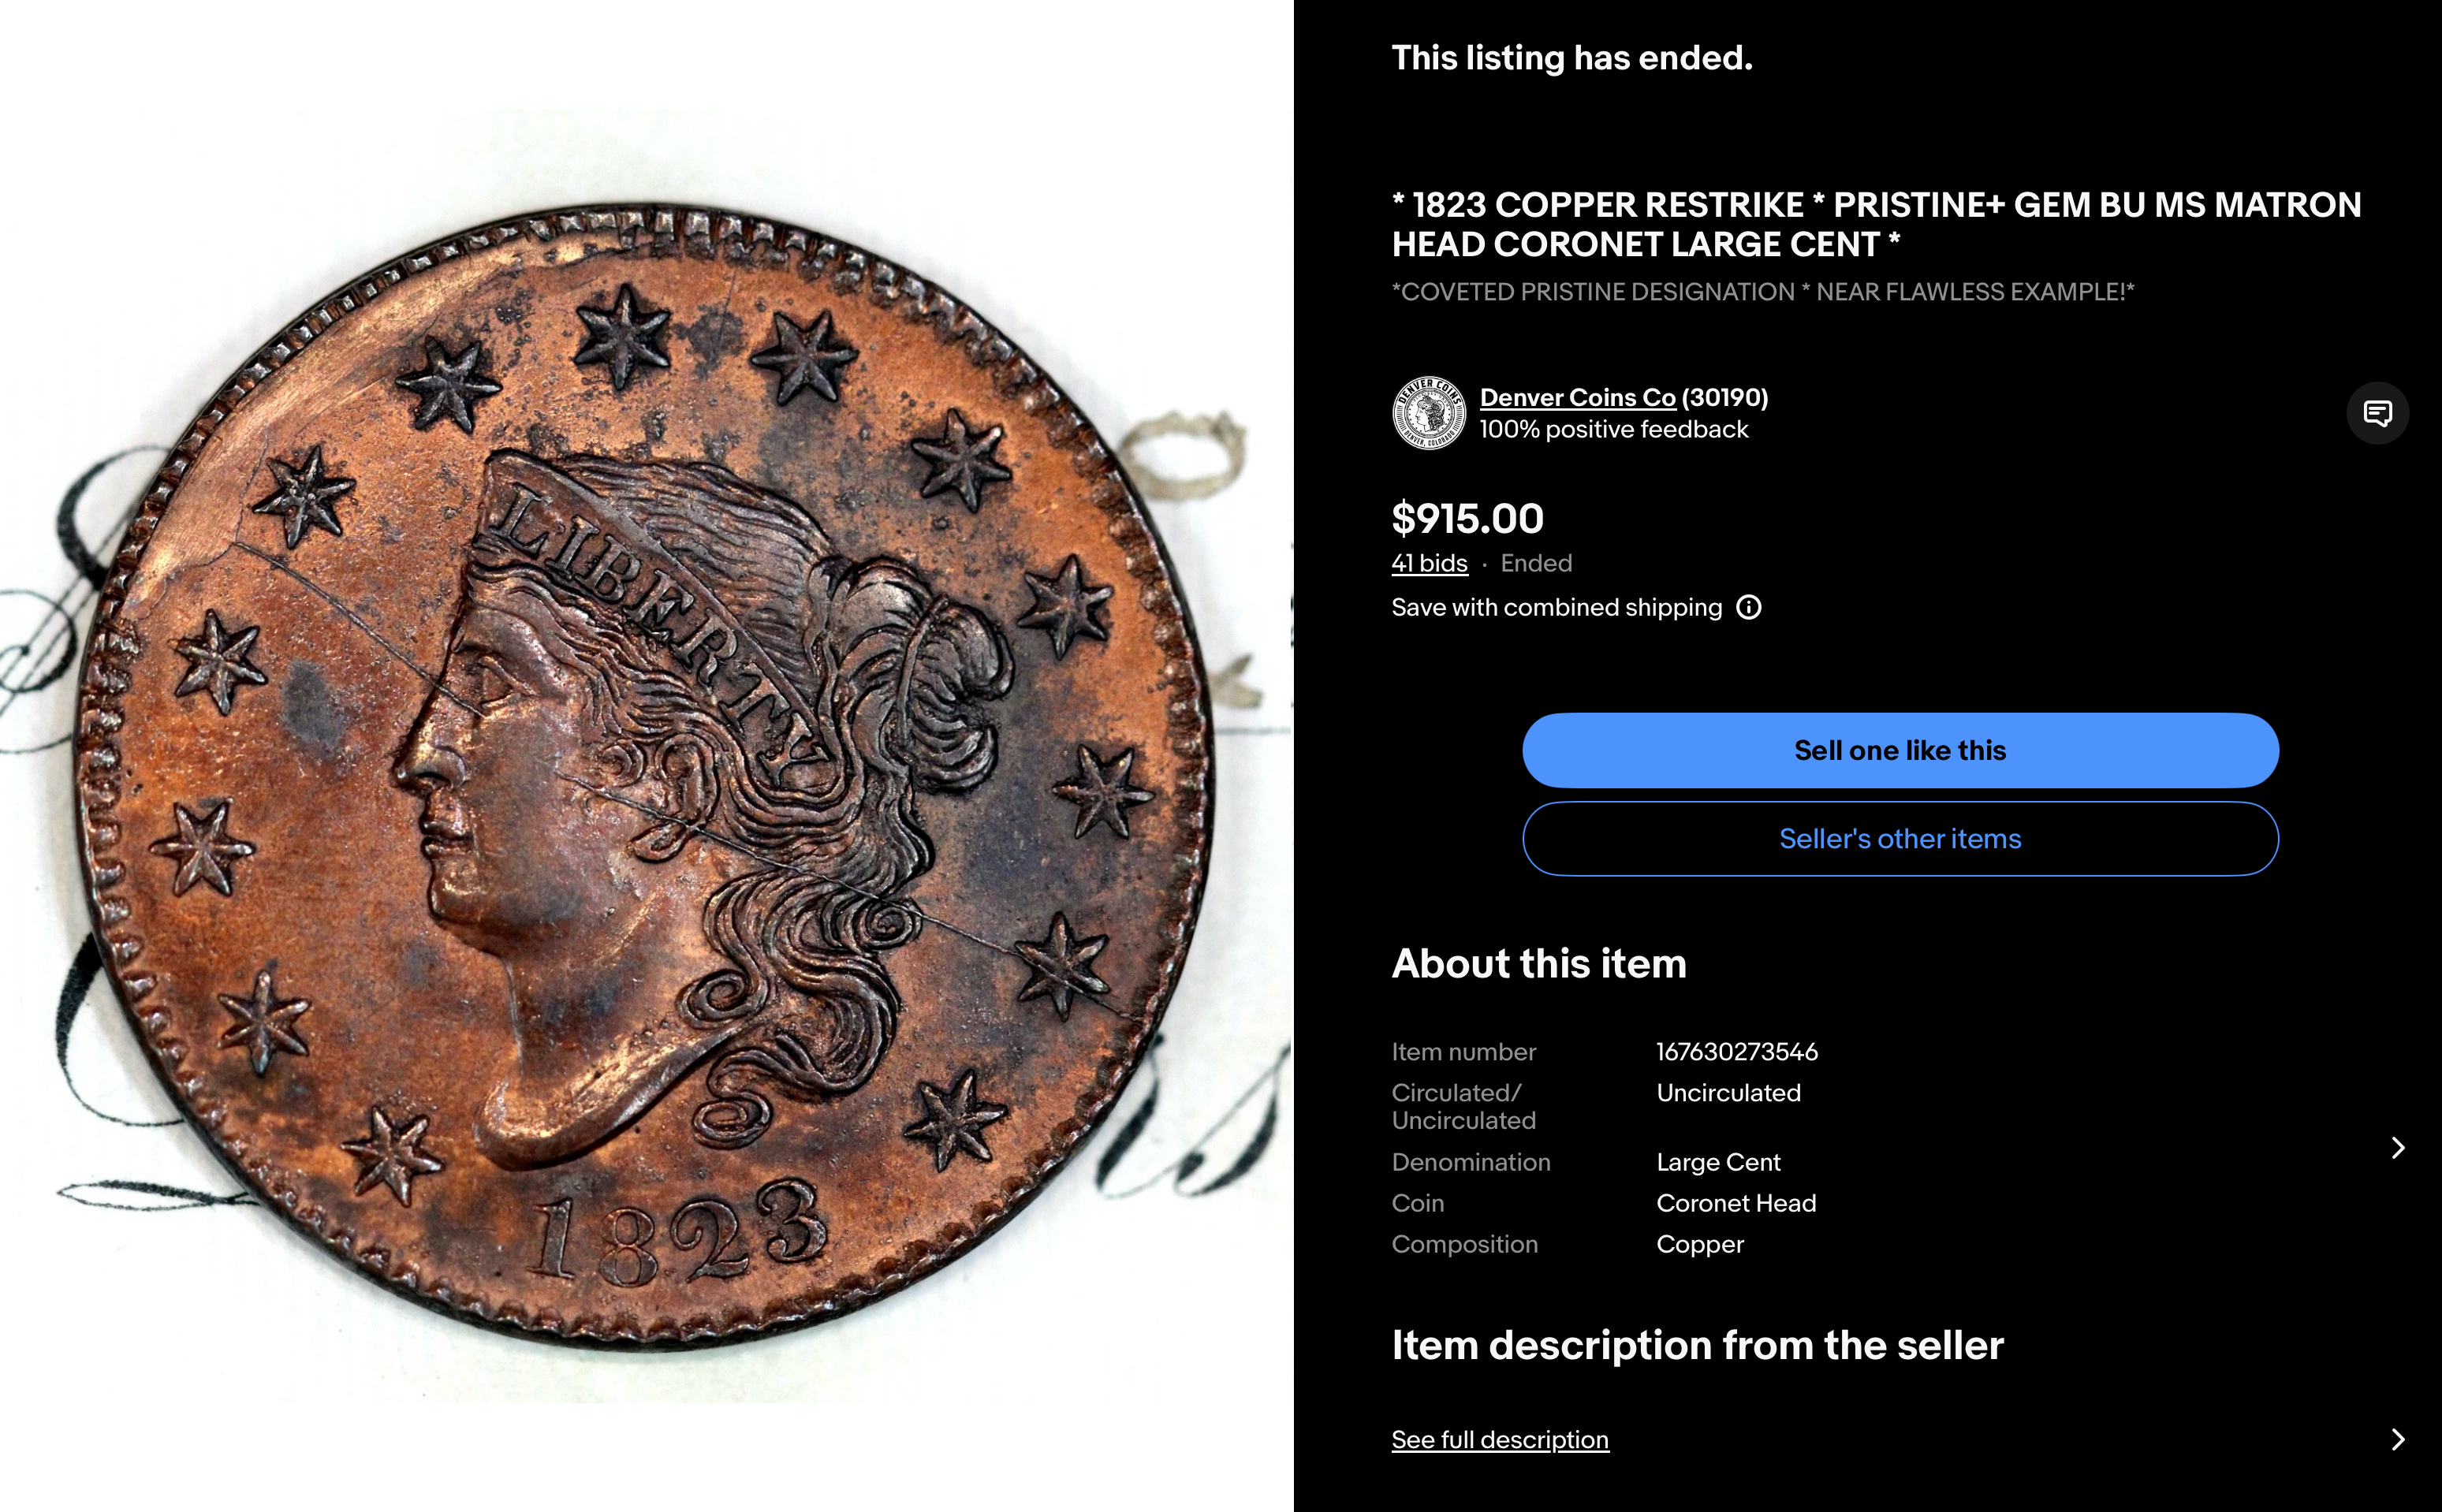
Task: Open the seller message chat icon
Action: click(2377, 413)
